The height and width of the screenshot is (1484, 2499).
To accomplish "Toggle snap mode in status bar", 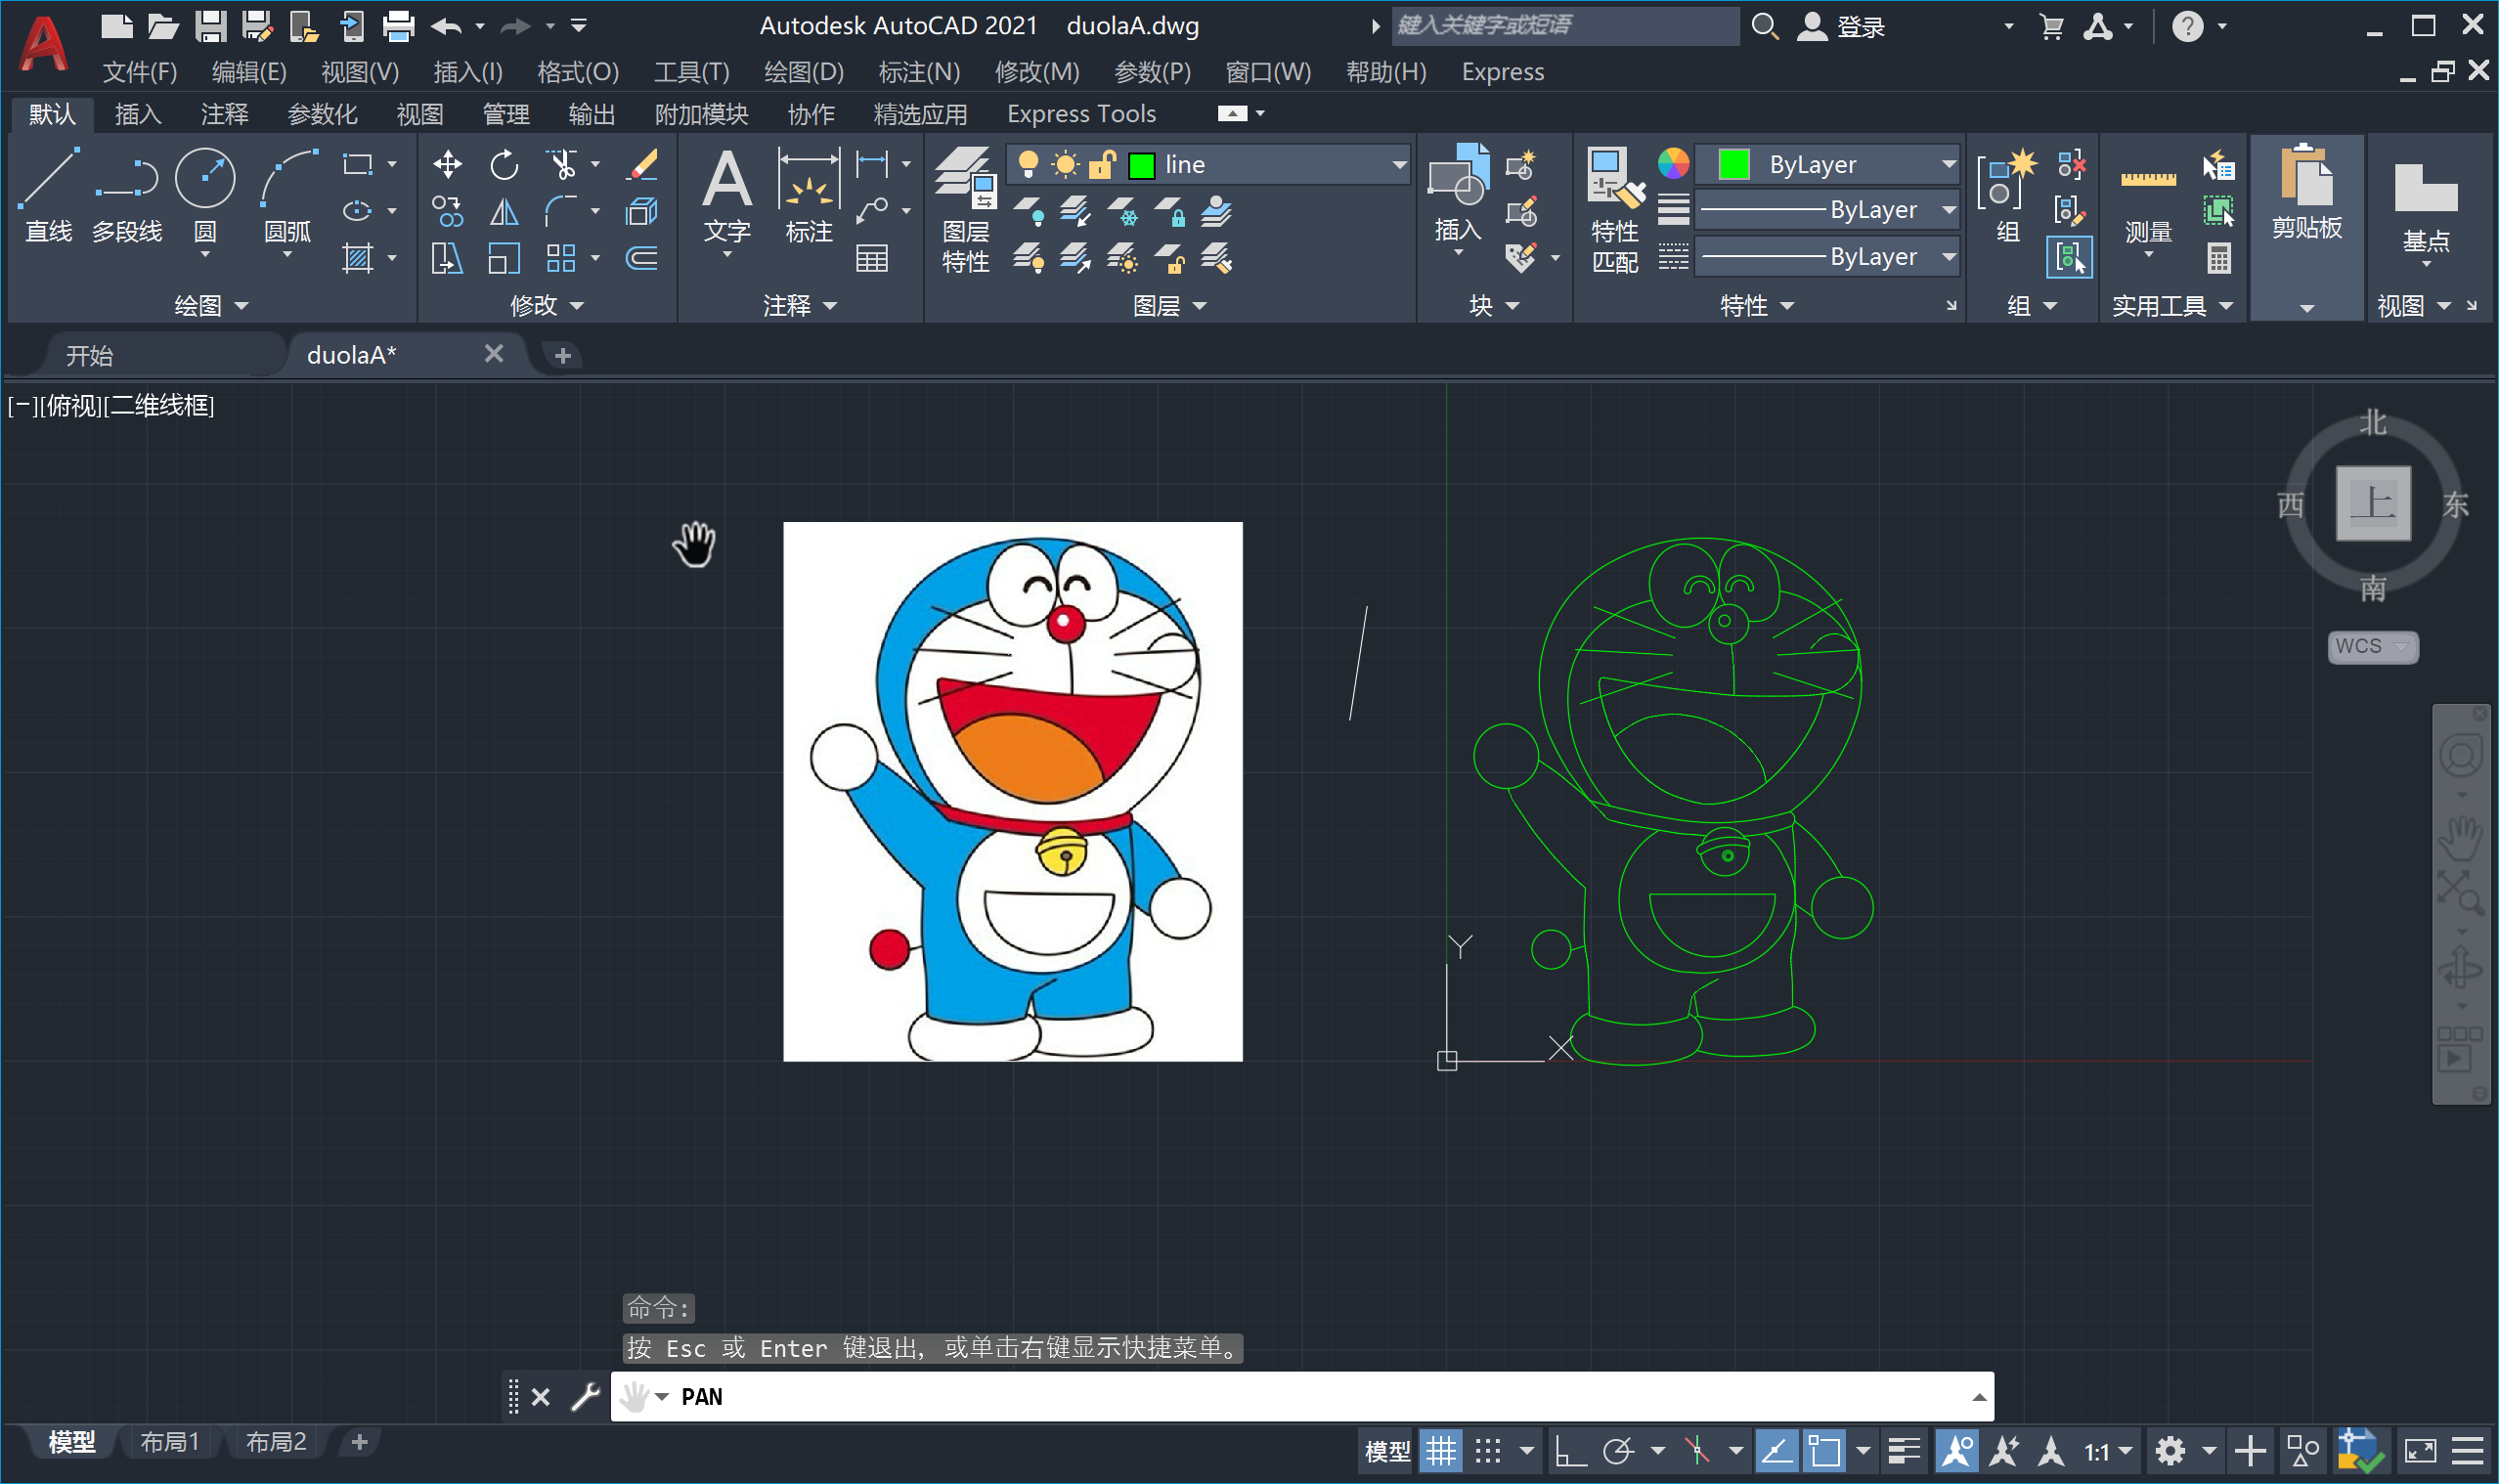I will pos(1488,1451).
